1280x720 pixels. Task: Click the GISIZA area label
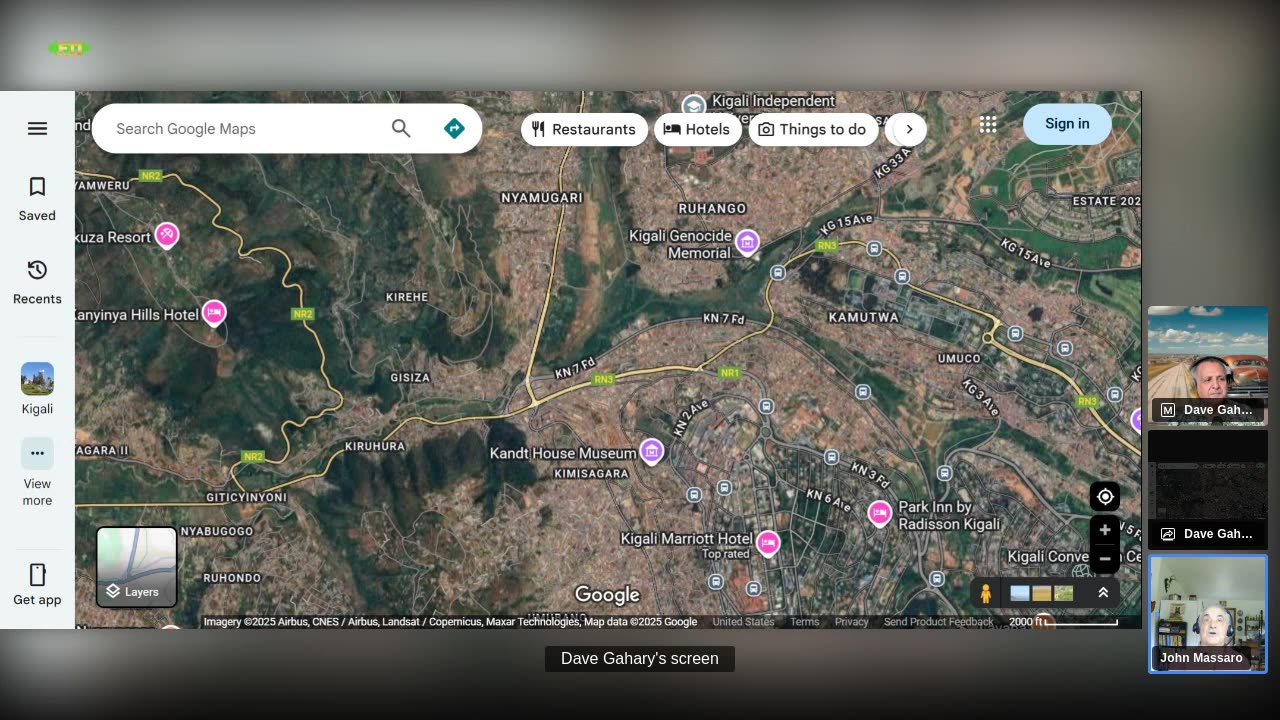(410, 378)
